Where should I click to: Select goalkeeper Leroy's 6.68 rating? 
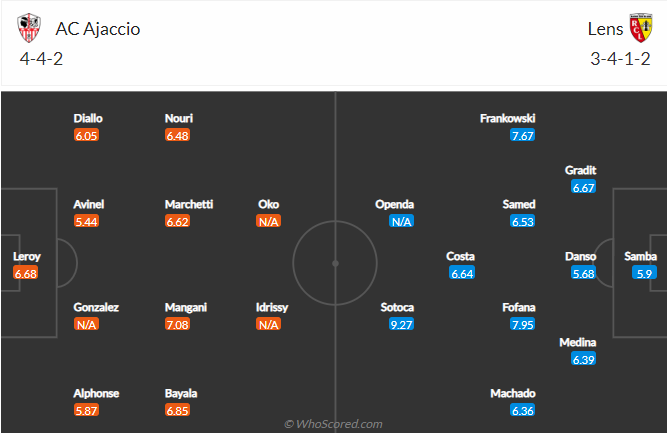point(26,273)
